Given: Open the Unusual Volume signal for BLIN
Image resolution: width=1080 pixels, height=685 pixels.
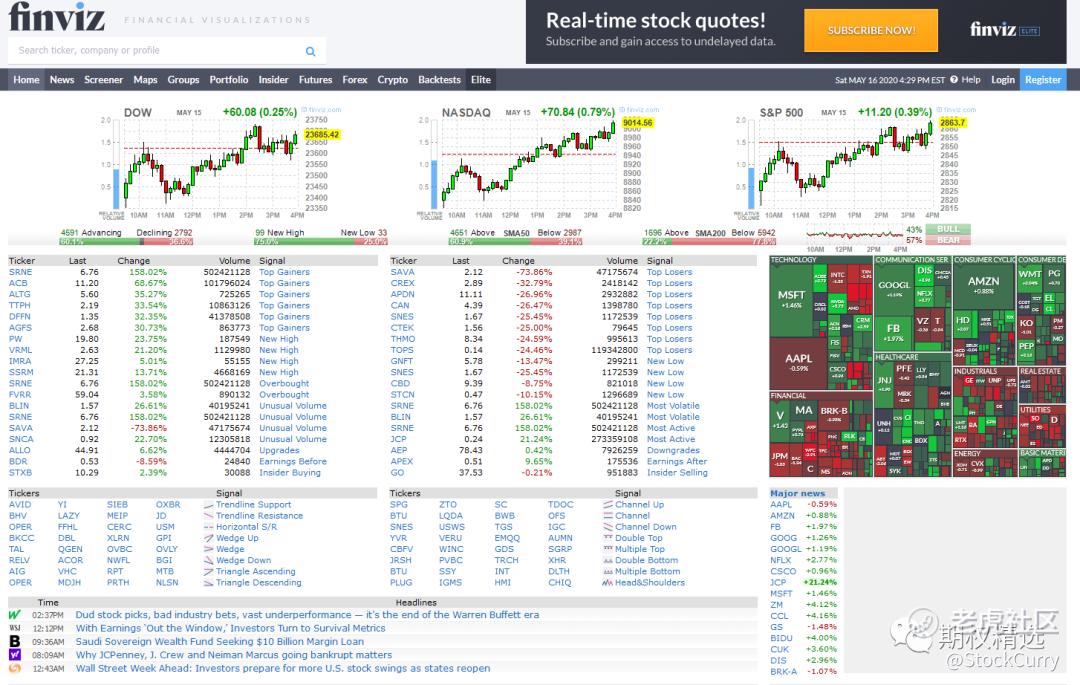Looking at the screenshot, I should (293, 405).
